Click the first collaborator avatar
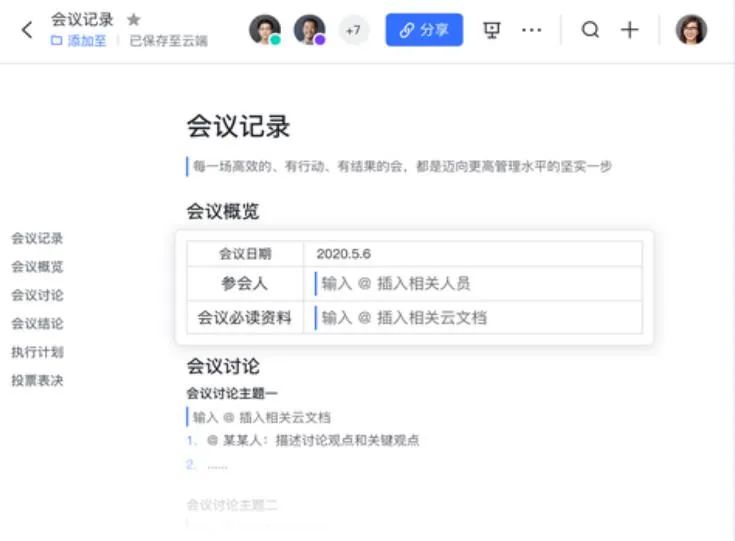The image size is (735, 541). [x=265, y=30]
